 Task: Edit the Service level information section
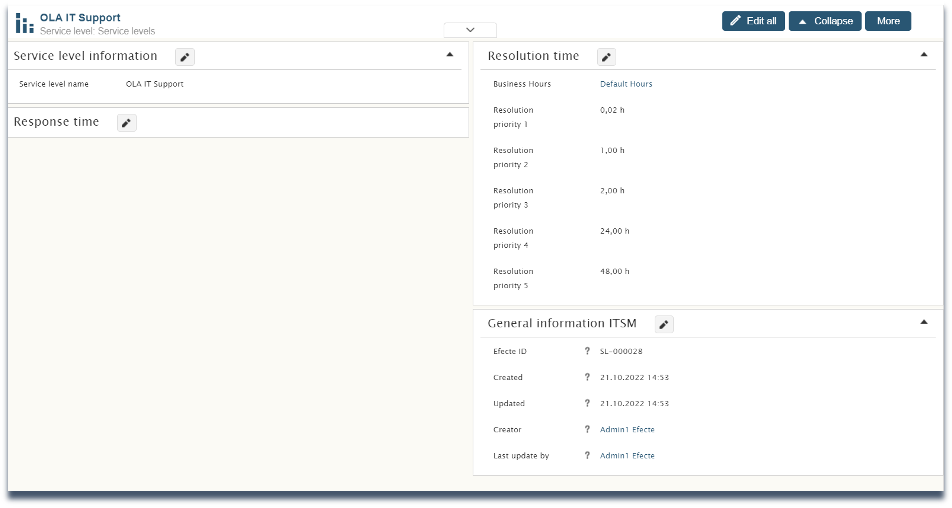[185, 57]
